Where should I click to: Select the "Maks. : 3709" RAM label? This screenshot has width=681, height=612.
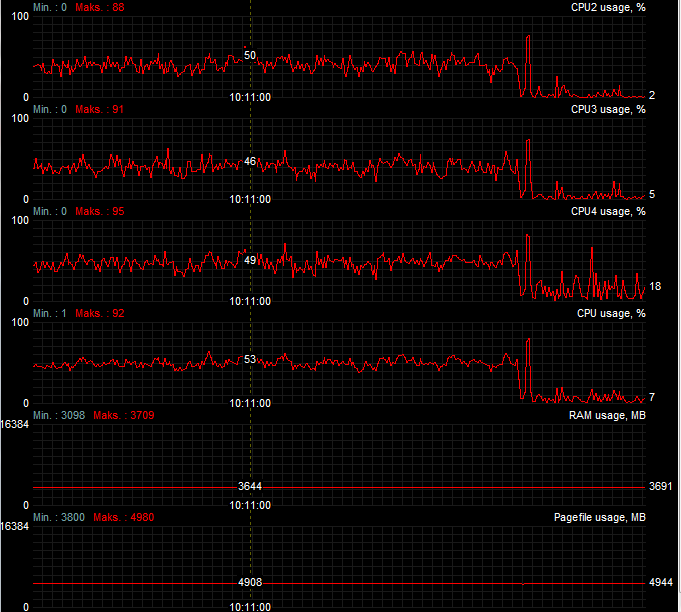point(124,416)
